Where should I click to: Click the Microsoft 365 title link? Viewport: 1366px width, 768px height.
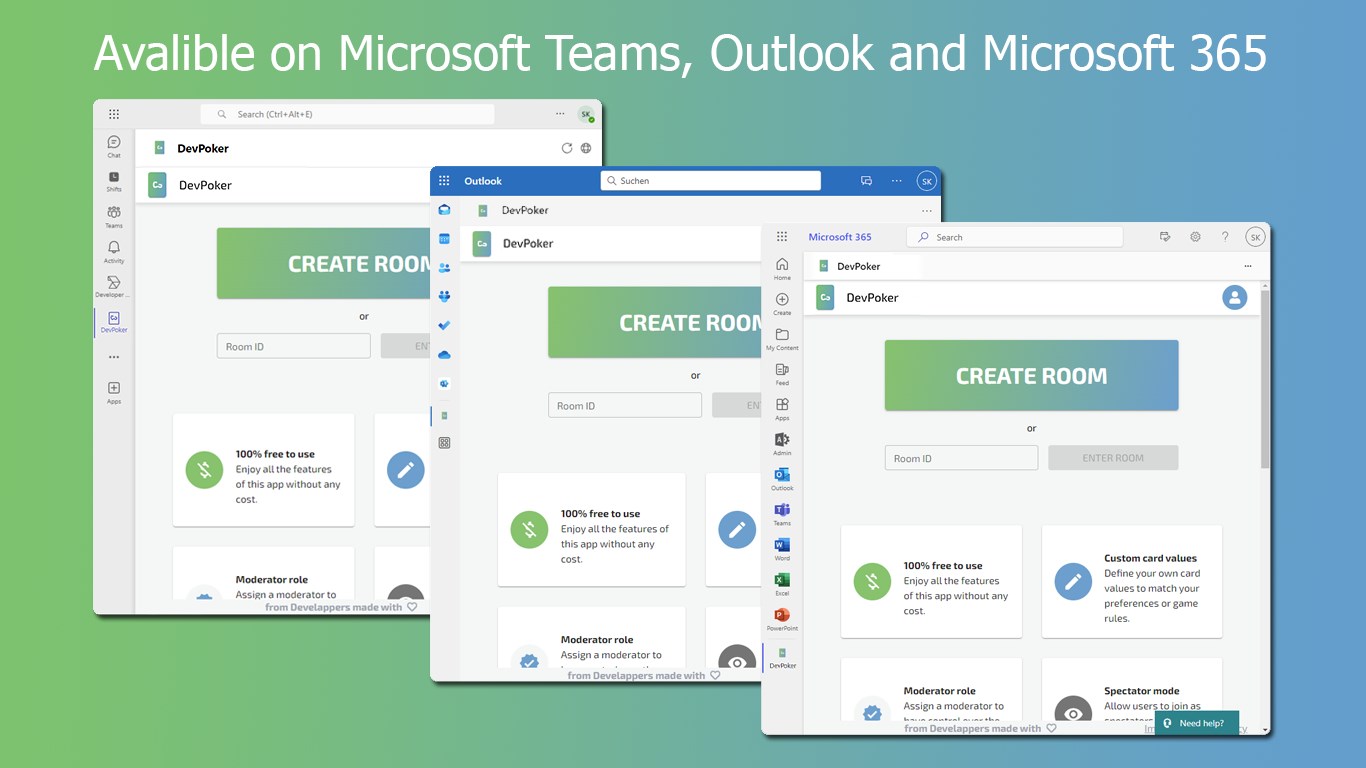(x=840, y=237)
